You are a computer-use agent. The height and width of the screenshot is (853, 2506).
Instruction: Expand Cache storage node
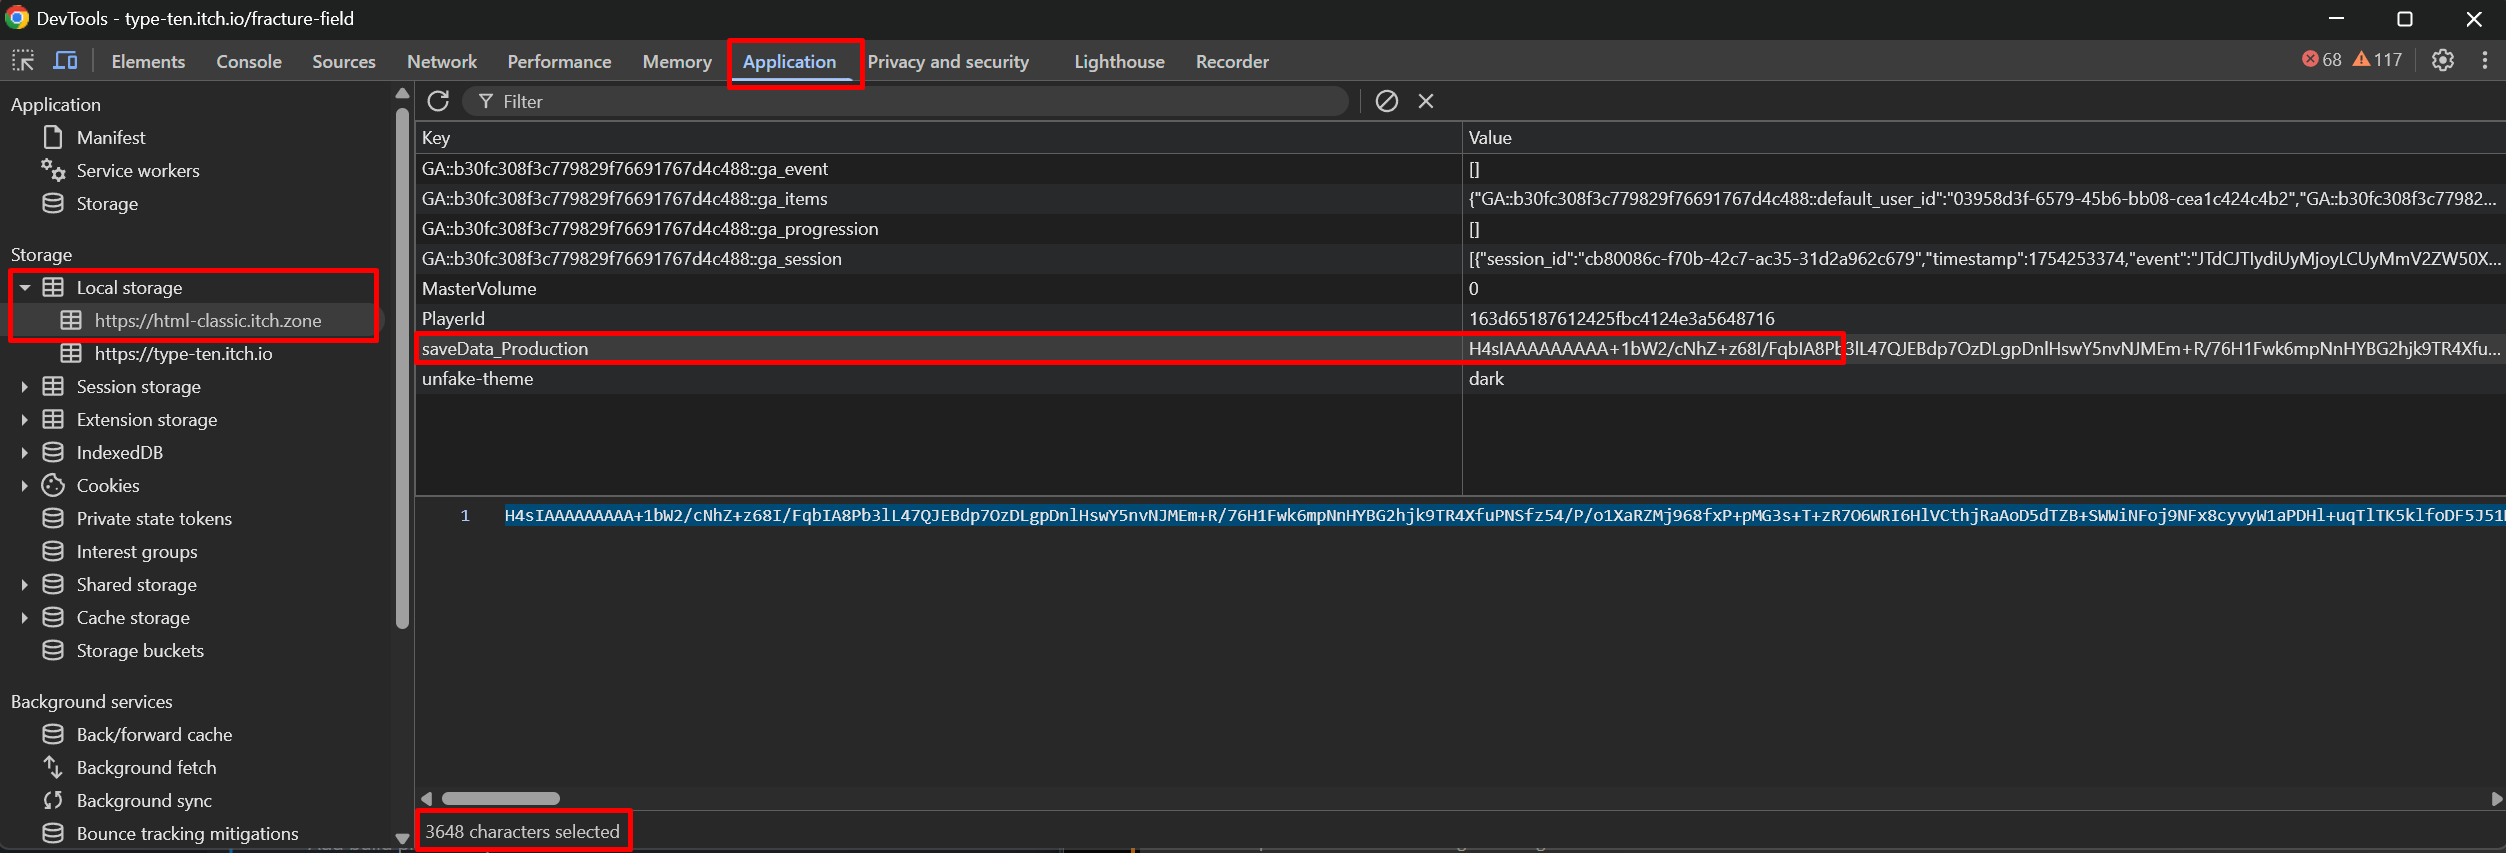[x=25, y=618]
